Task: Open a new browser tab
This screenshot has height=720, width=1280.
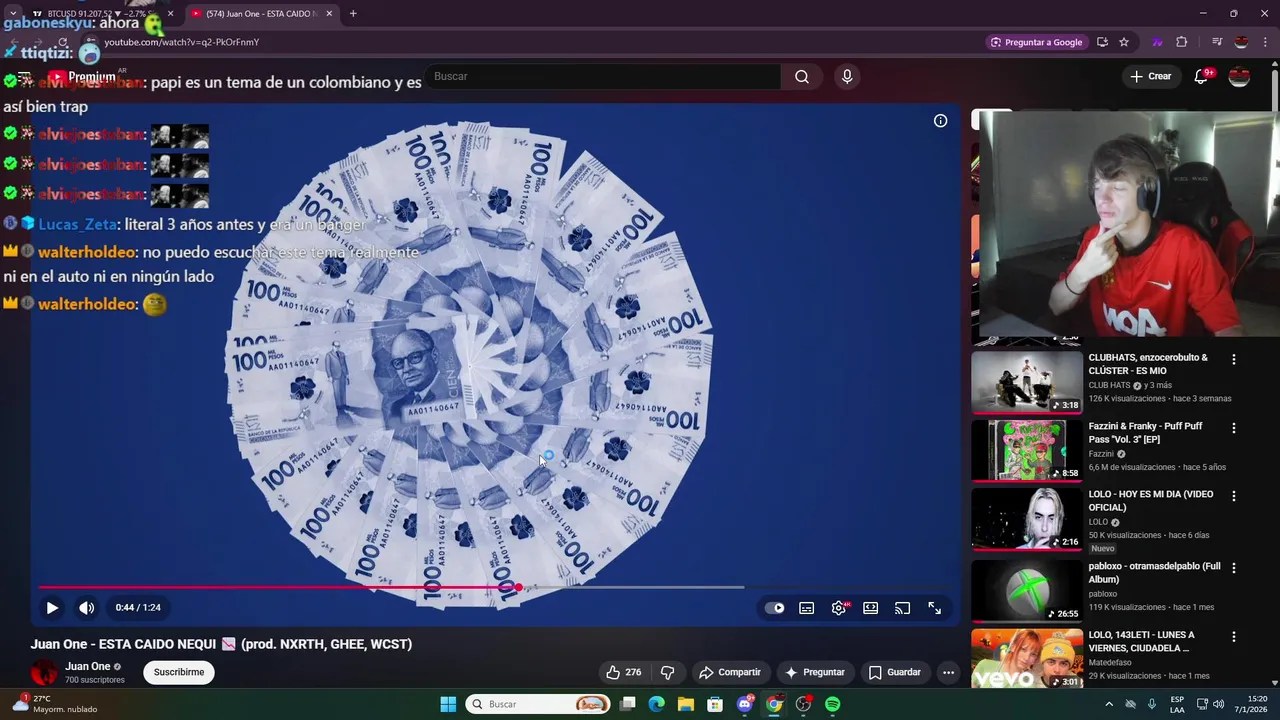Action: [x=353, y=14]
